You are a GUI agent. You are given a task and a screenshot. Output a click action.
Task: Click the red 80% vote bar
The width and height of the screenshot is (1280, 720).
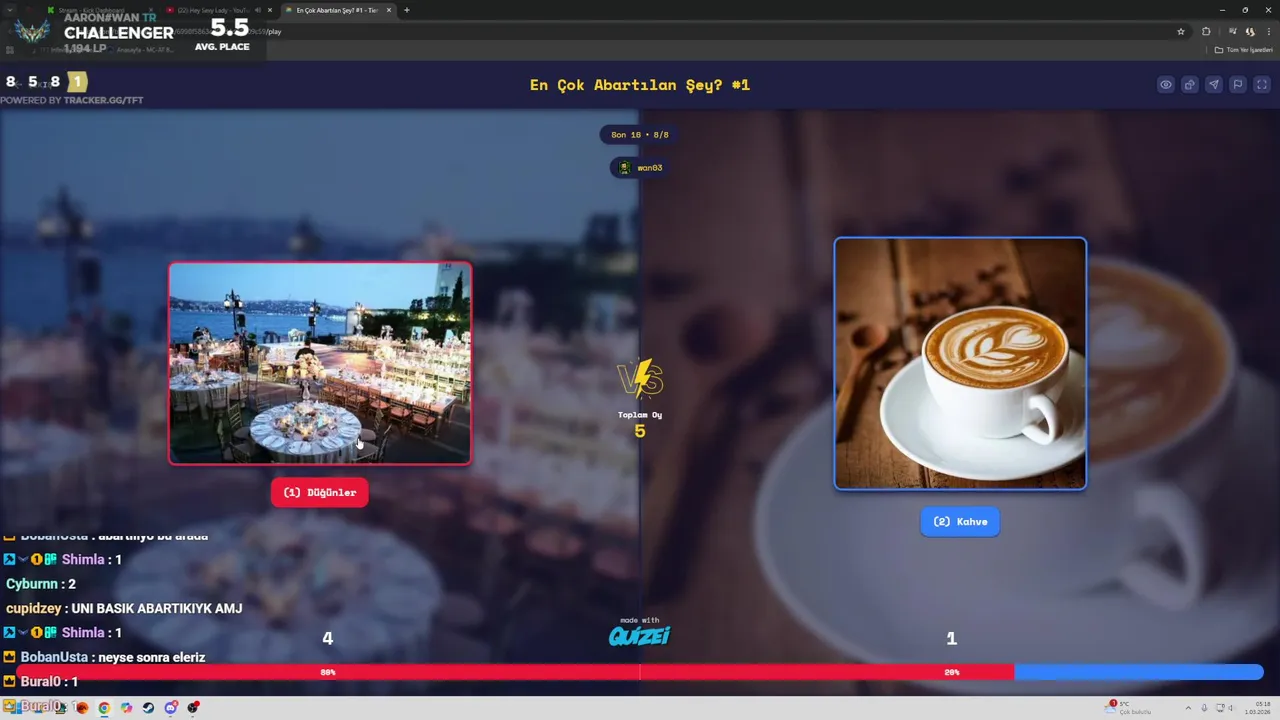[x=515, y=672]
